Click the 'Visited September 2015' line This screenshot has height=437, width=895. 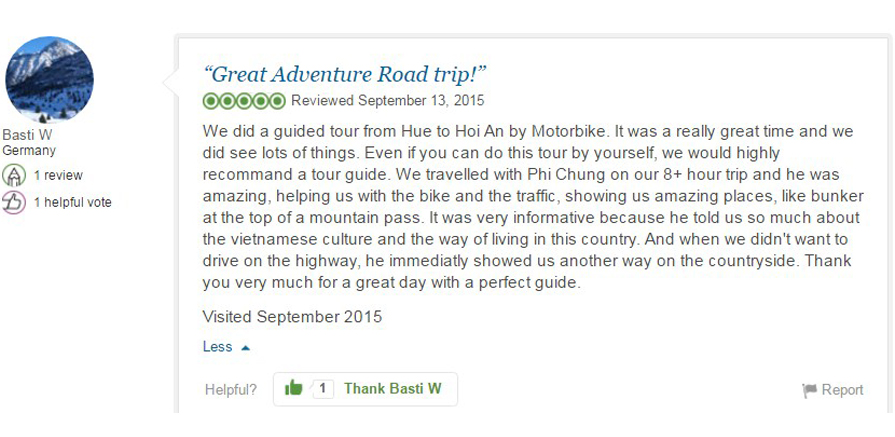click(x=292, y=317)
